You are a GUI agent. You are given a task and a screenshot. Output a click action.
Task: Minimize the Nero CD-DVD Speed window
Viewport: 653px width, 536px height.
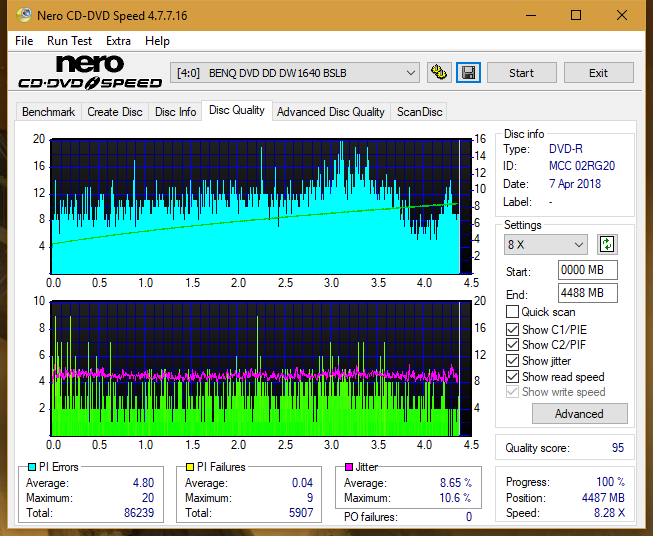(531, 16)
